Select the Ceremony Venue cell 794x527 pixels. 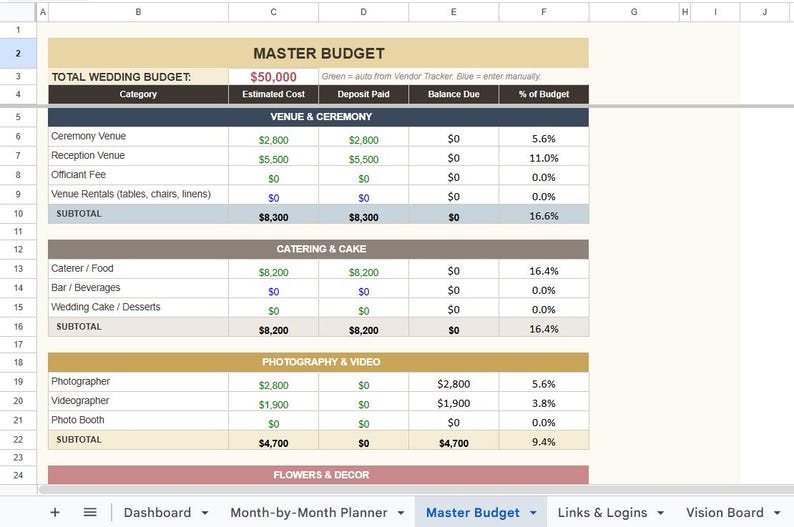click(138, 137)
